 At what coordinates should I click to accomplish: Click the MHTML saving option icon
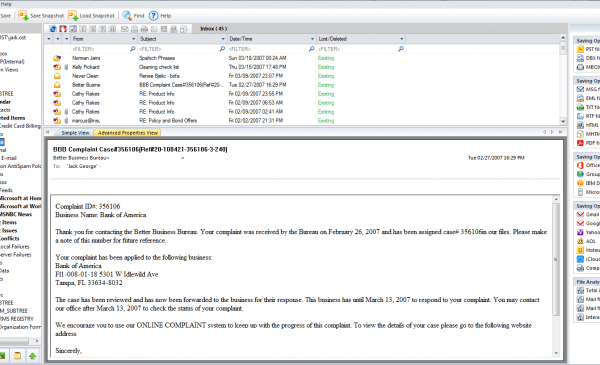coord(580,134)
